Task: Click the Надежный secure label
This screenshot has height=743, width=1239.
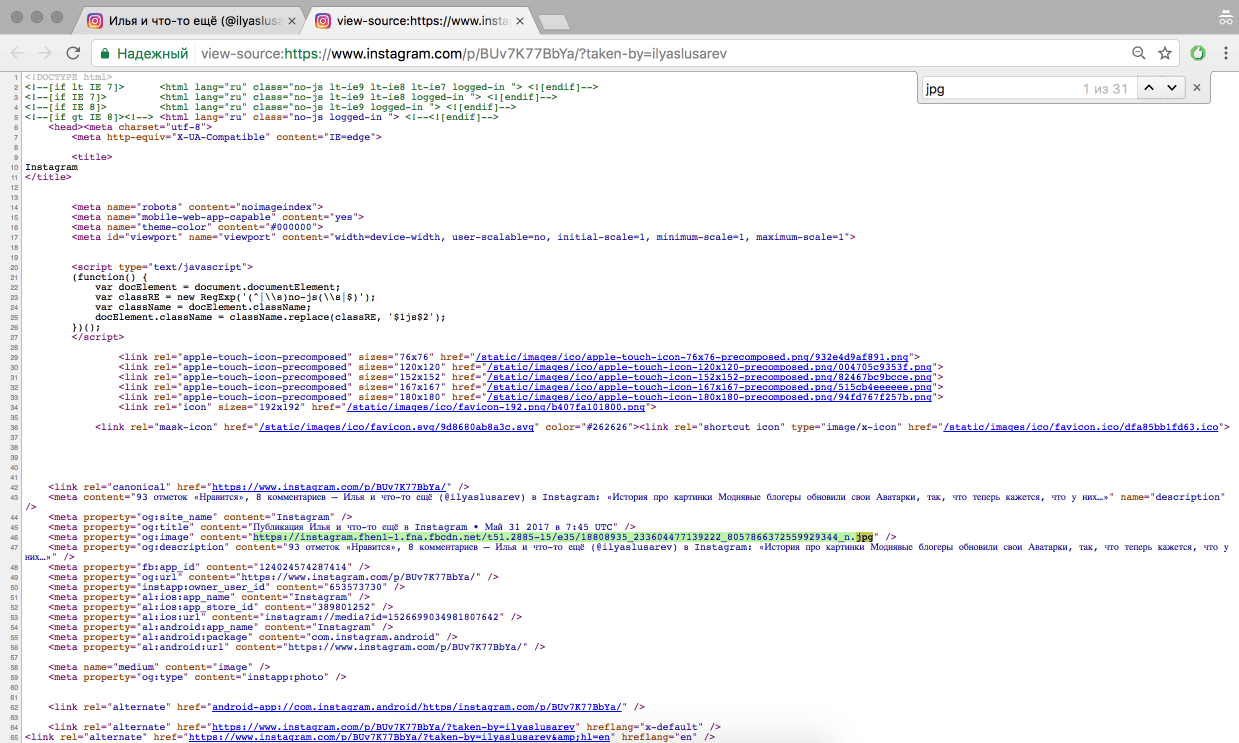Action: point(152,54)
